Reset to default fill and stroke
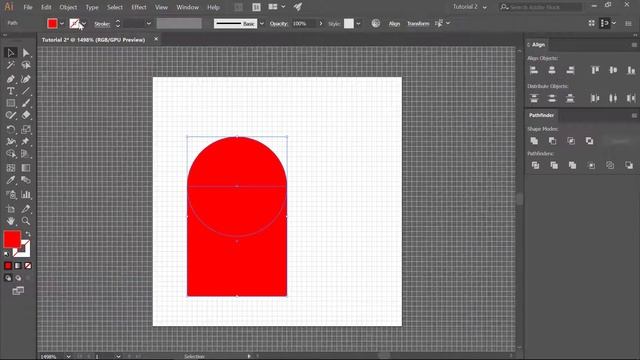 (6, 254)
